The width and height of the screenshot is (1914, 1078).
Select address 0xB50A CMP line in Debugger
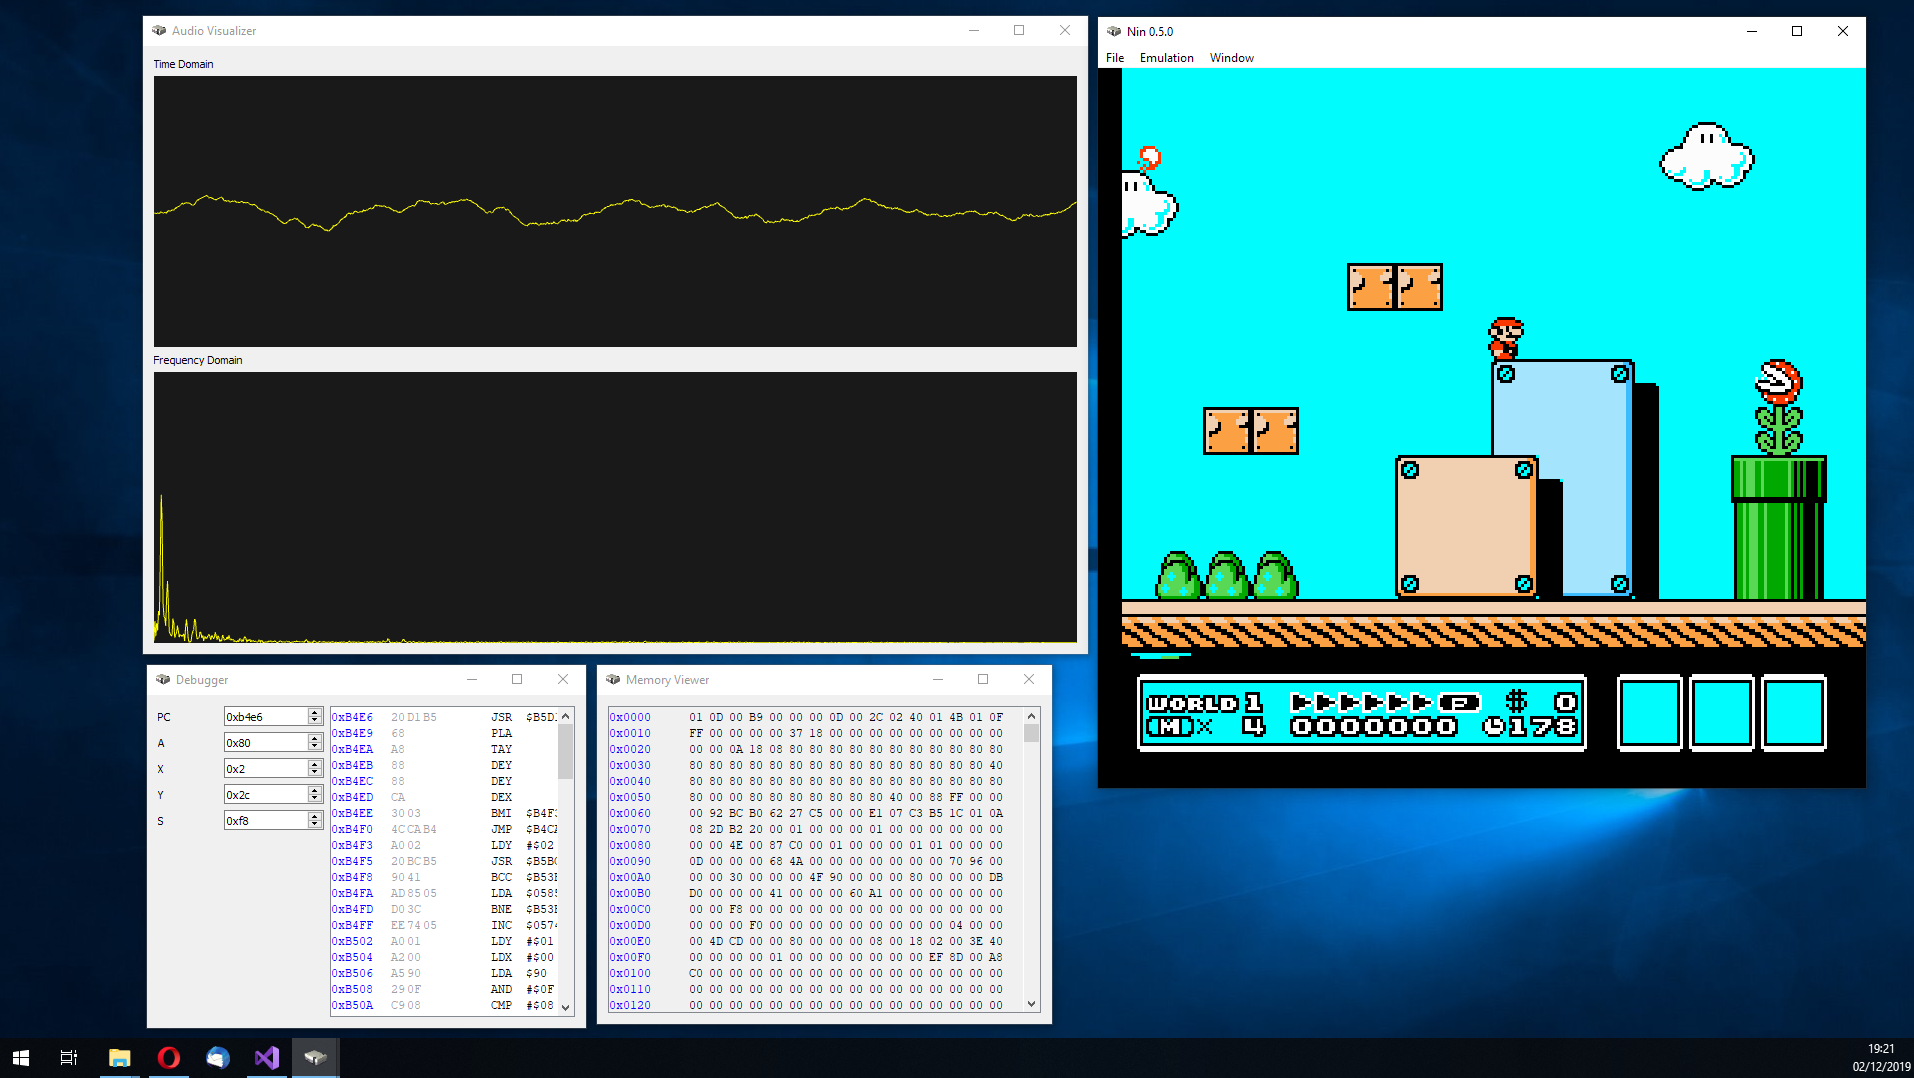click(x=444, y=1005)
